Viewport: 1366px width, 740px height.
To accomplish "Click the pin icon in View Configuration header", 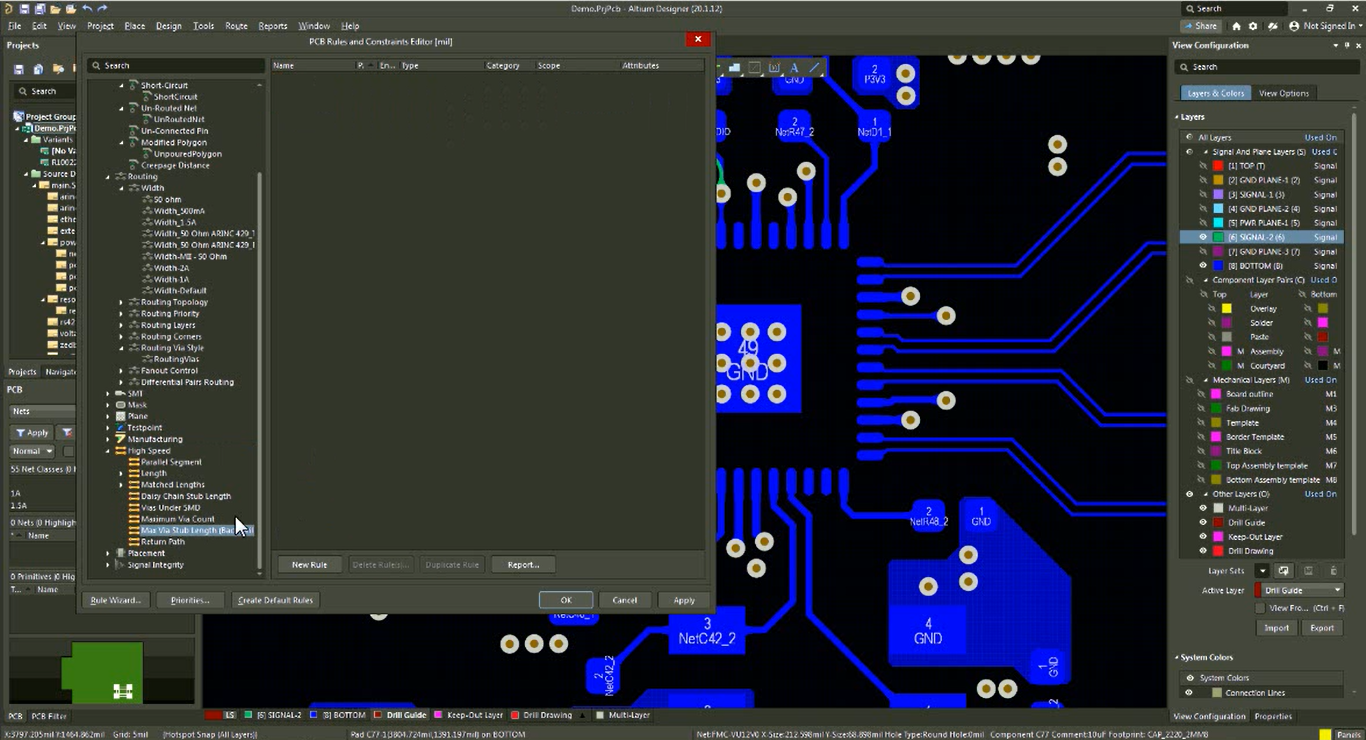I will coord(1347,45).
